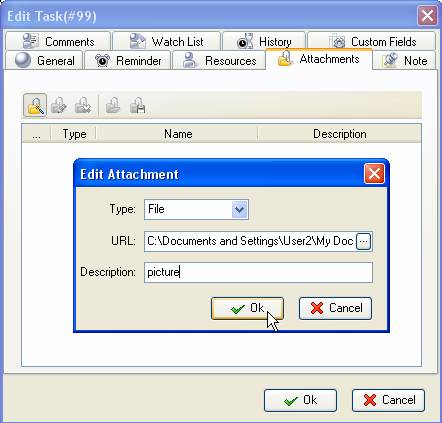The height and width of the screenshot is (423, 442).
Task: Close Edit Attachment with the X button
Action: [374, 174]
